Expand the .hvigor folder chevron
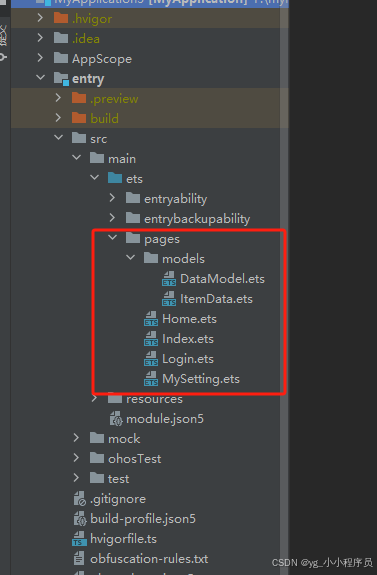This screenshot has height=575, width=377. (40, 18)
